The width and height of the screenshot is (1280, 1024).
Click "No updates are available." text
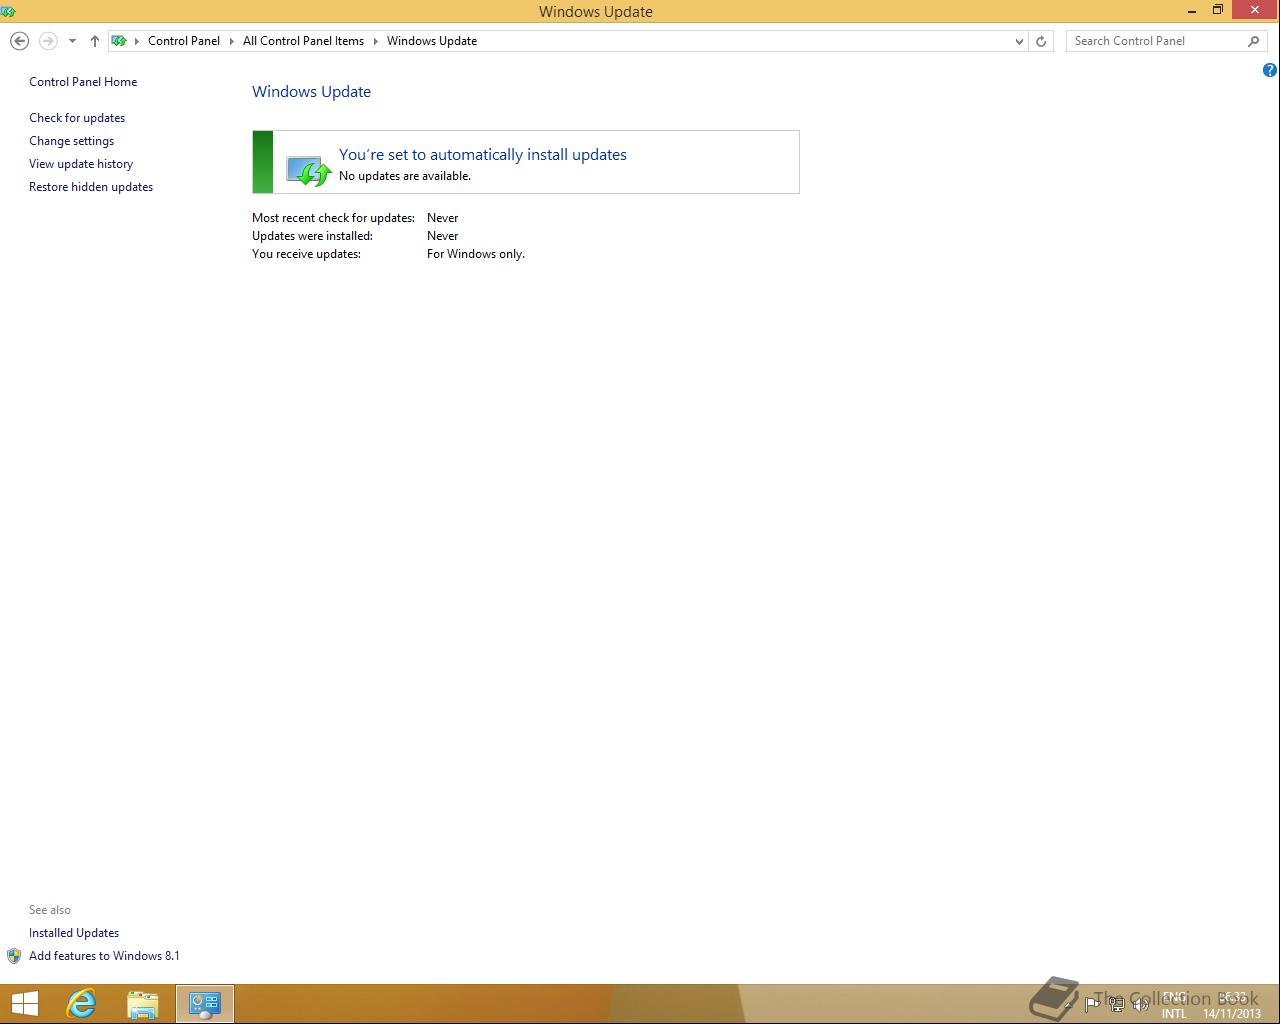tap(405, 176)
